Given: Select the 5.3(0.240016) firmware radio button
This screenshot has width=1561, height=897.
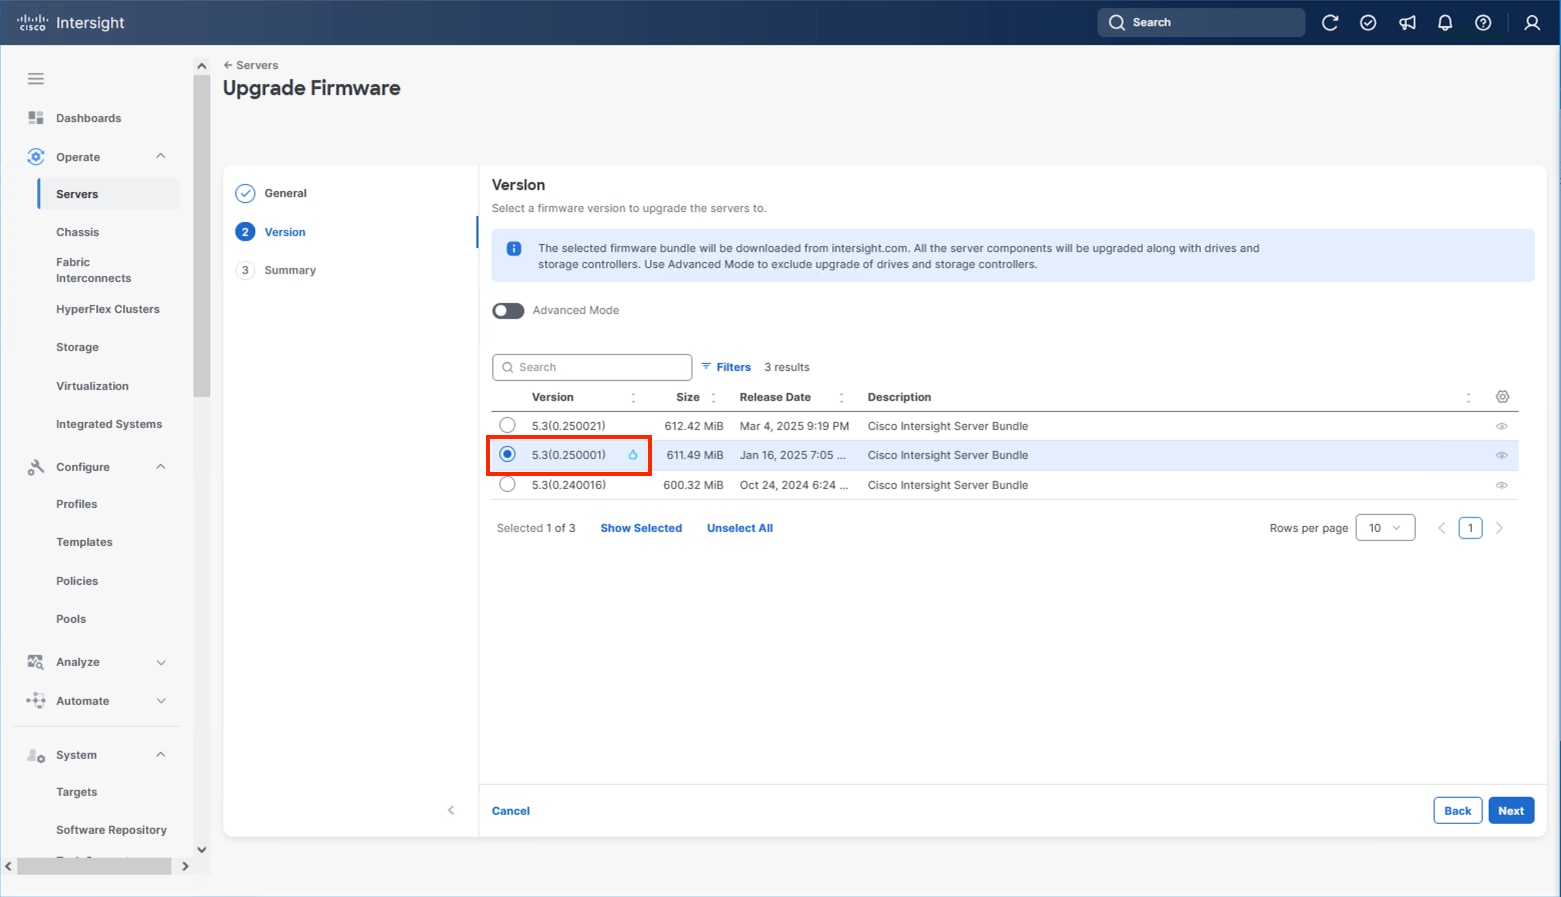Looking at the screenshot, I should click(508, 485).
